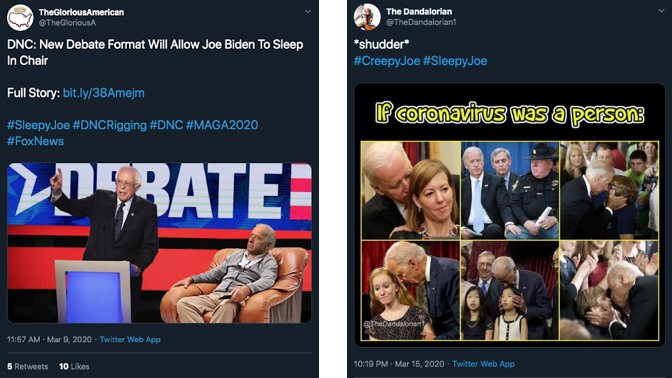The height and width of the screenshot is (378, 672).
Task: Open the bit.ly/38Amejm link
Action: (104, 93)
